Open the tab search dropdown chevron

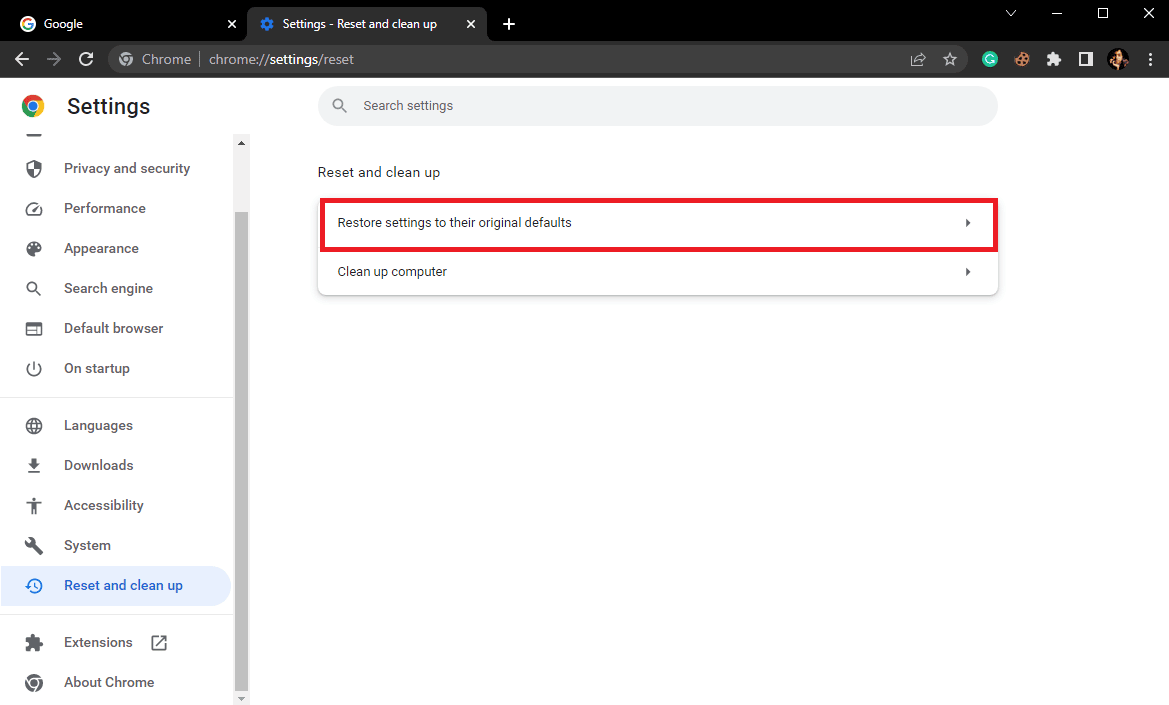[1011, 13]
